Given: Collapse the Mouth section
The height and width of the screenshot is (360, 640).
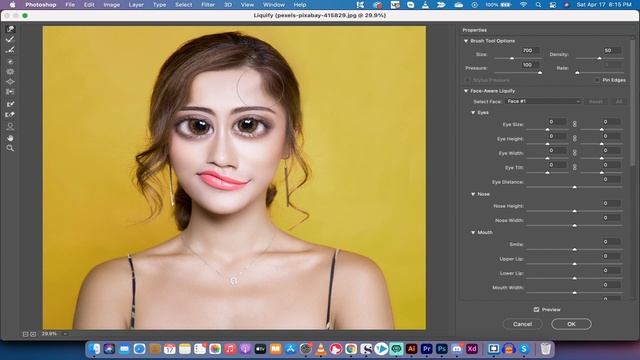Looking at the screenshot, I should coord(473,232).
